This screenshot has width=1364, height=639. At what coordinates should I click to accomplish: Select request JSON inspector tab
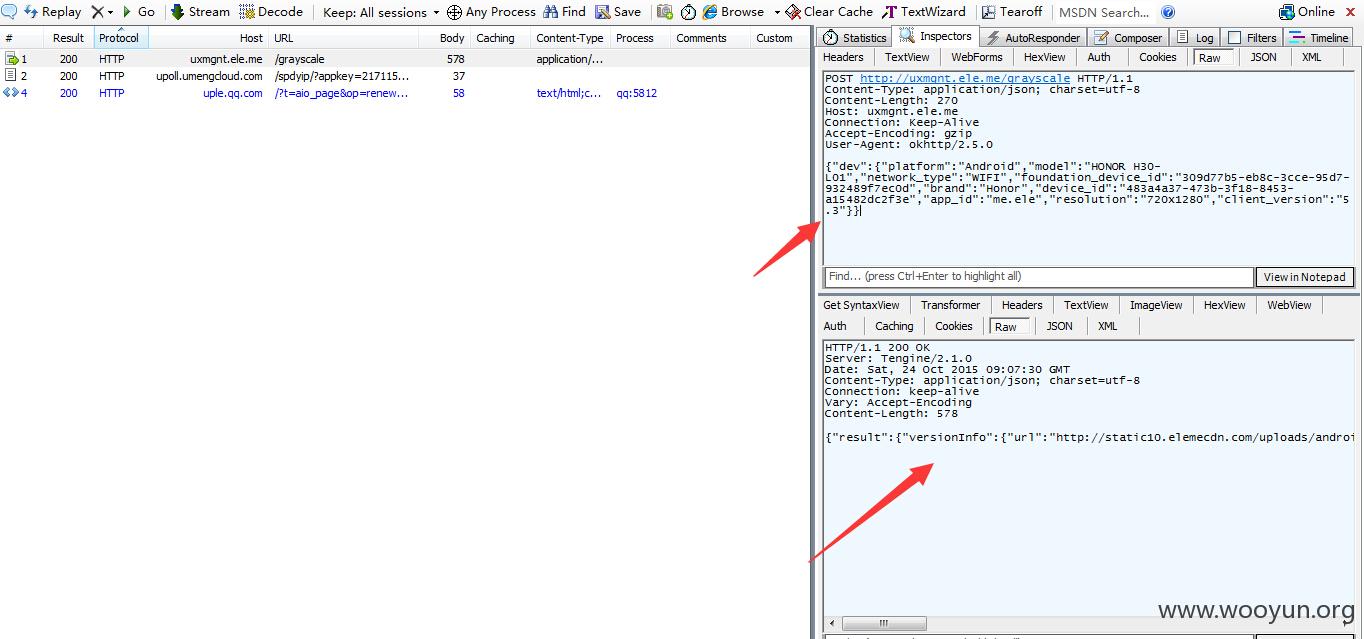point(1263,57)
